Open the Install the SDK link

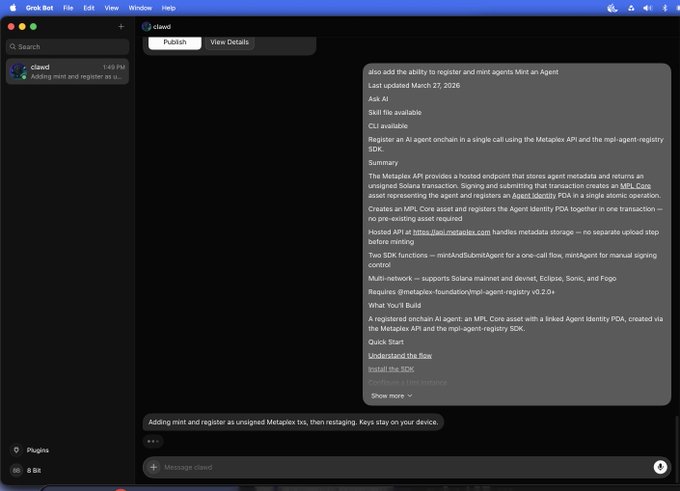click(391, 369)
